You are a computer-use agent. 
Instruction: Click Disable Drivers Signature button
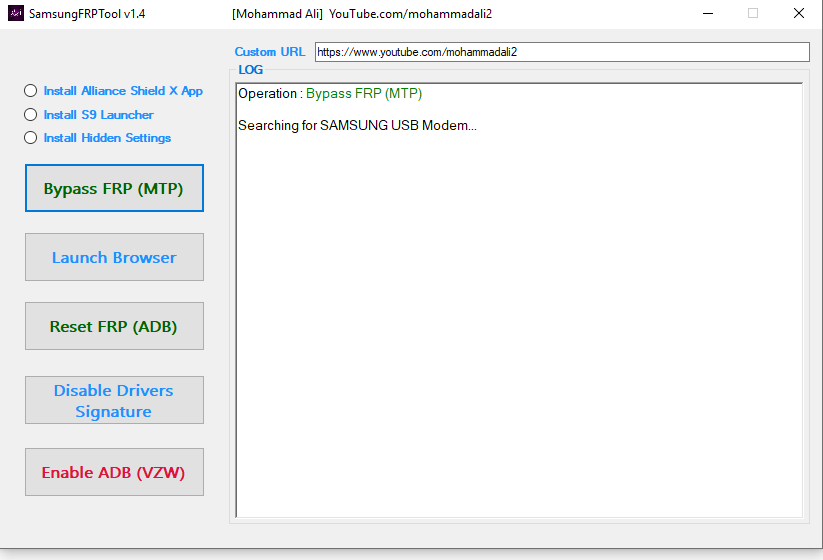(114, 400)
